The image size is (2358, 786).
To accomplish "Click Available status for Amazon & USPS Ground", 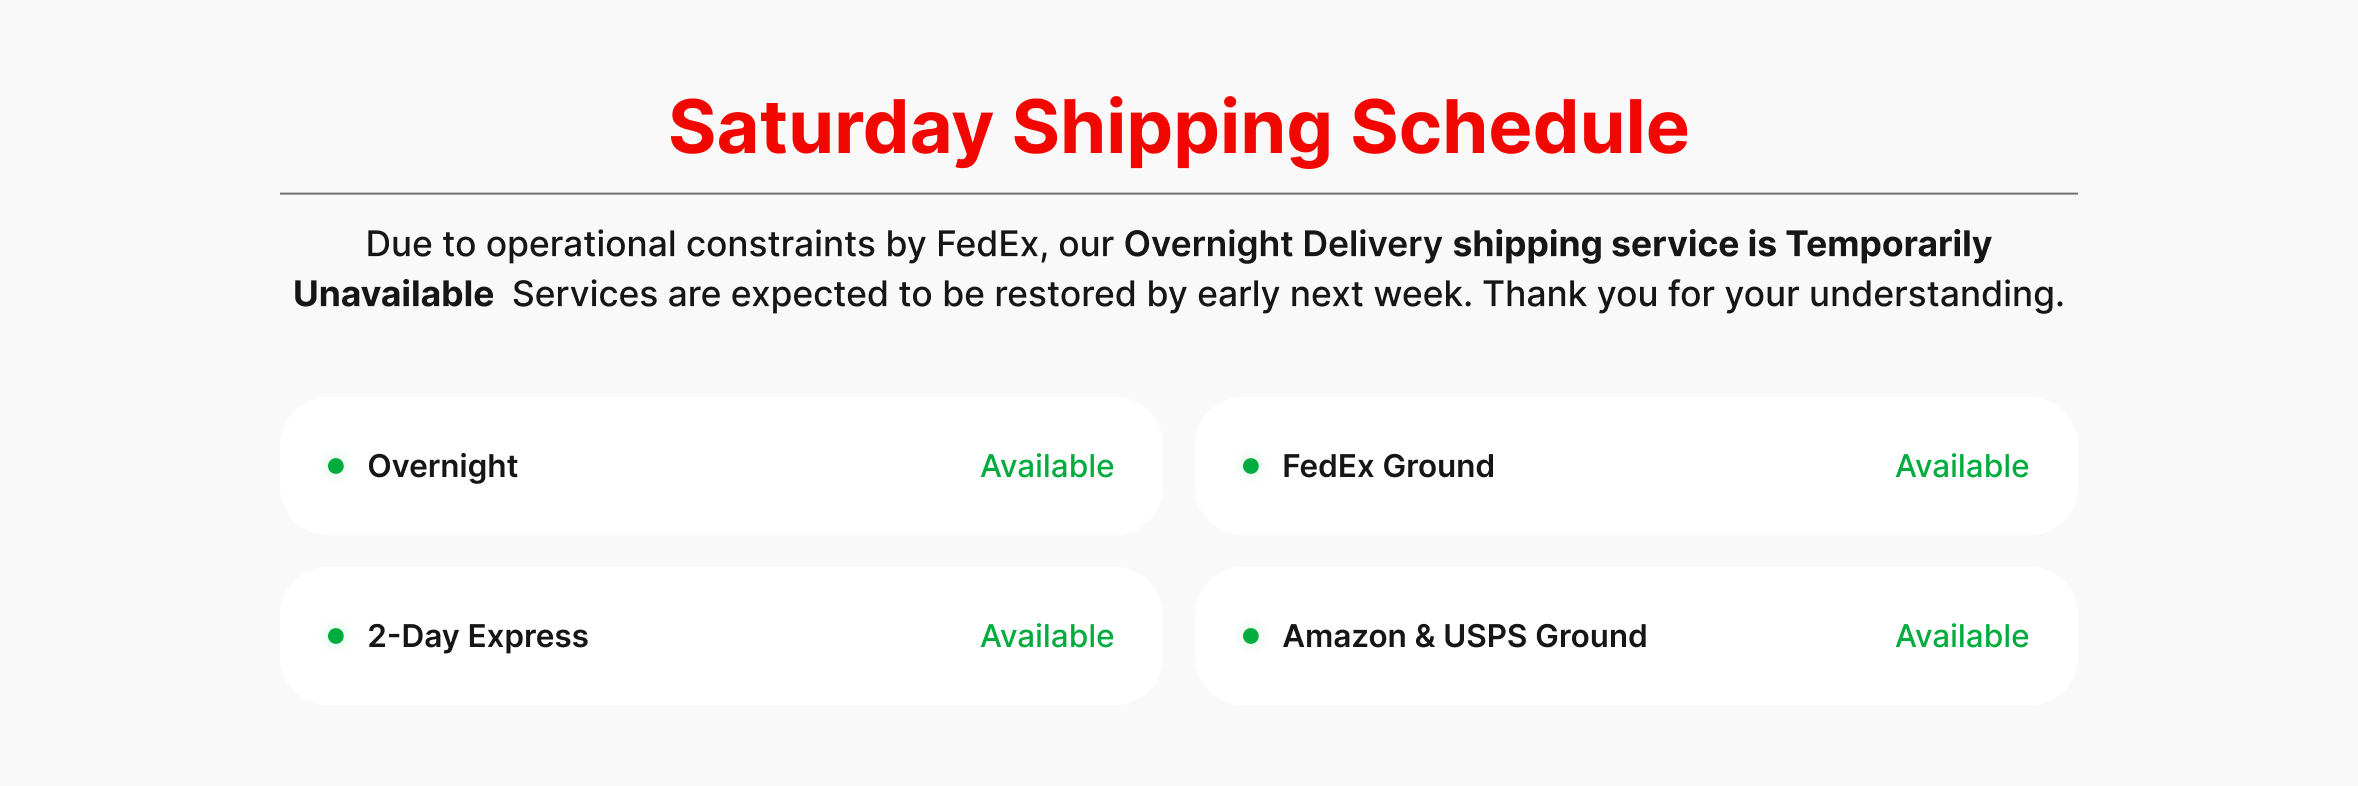I will (x=1961, y=636).
